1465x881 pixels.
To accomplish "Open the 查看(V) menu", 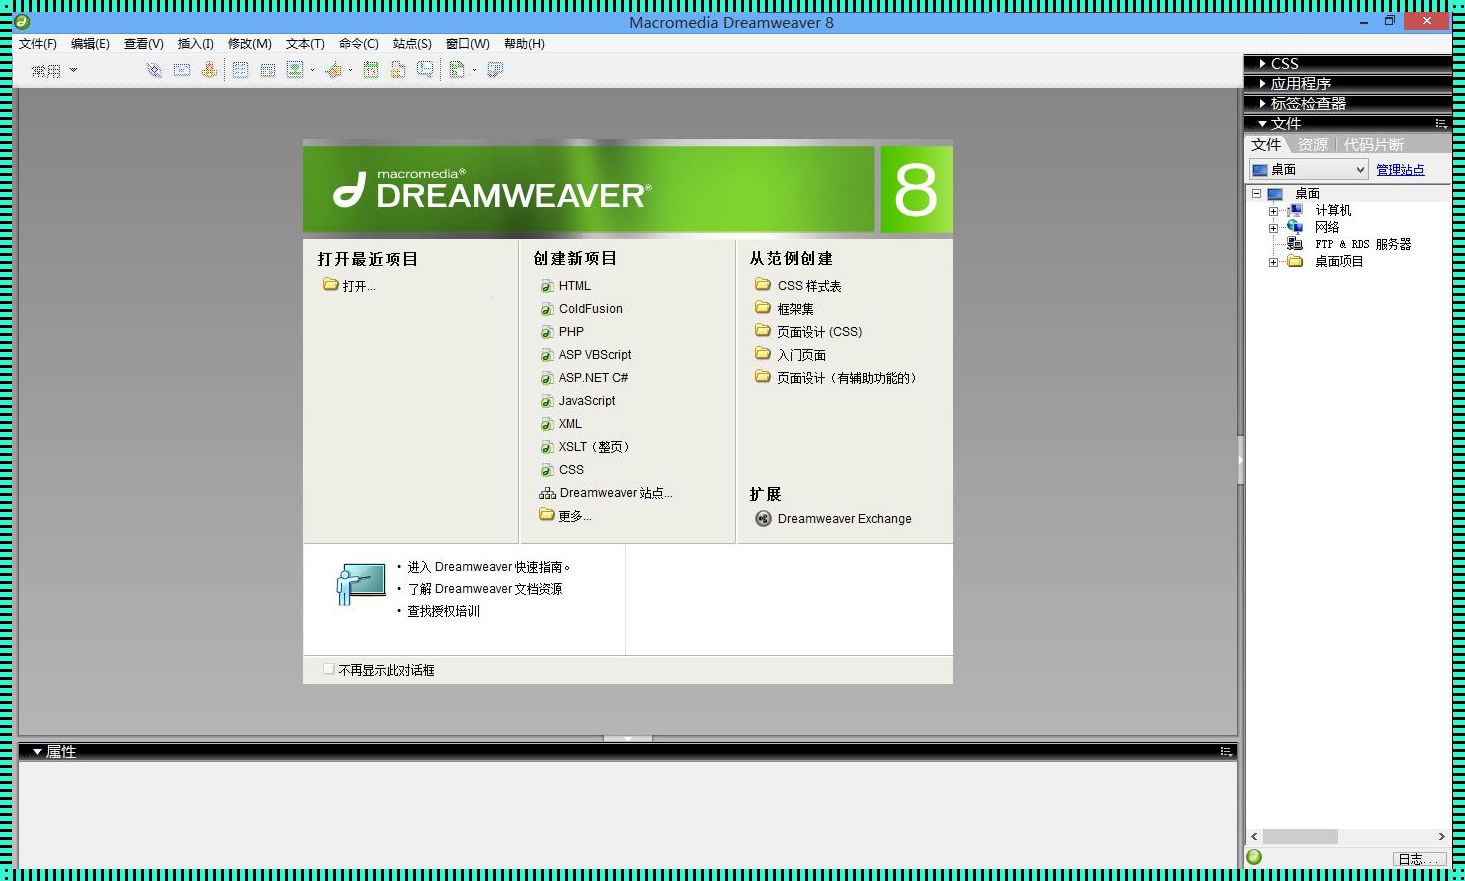I will [x=143, y=44].
